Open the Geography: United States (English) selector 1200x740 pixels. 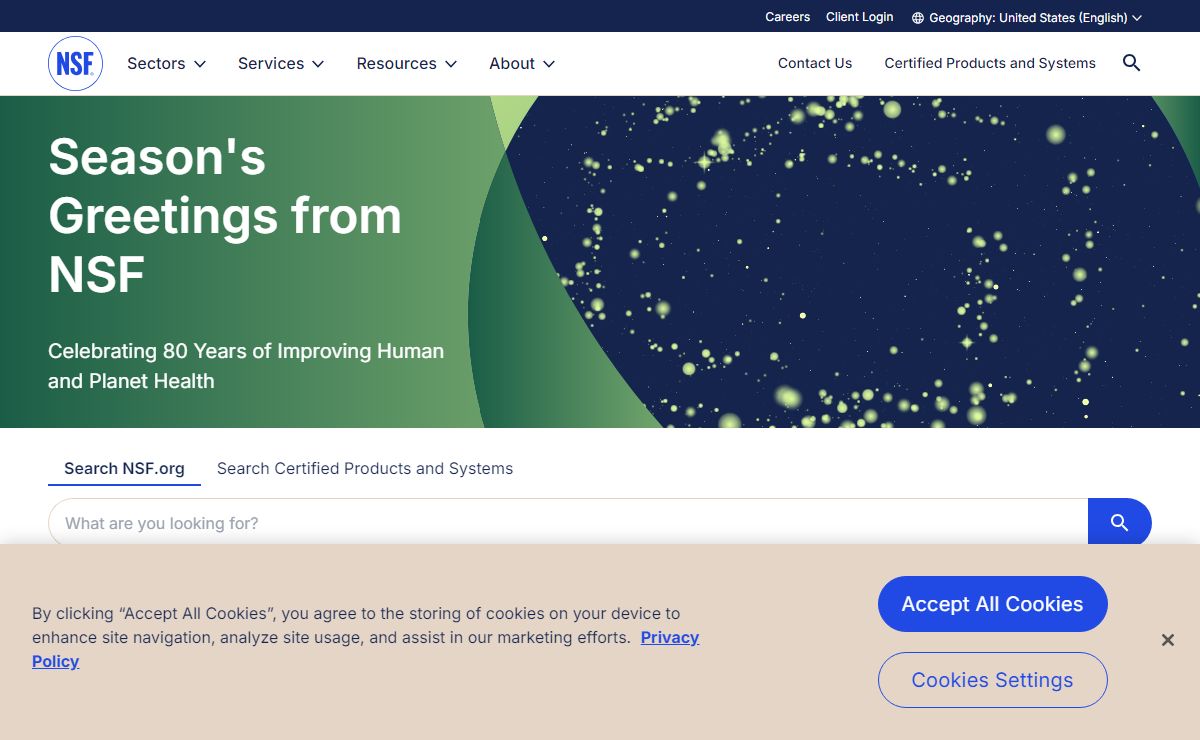1027,18
